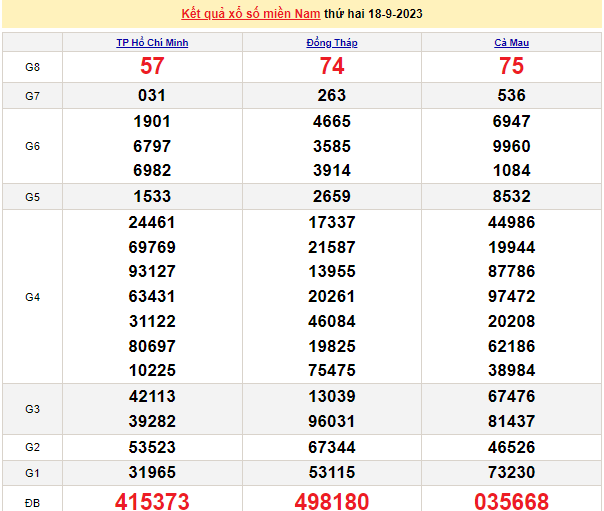The image size is (604, 511).
Task: Open the Cà Mau province link
Action: coord(511,43)
